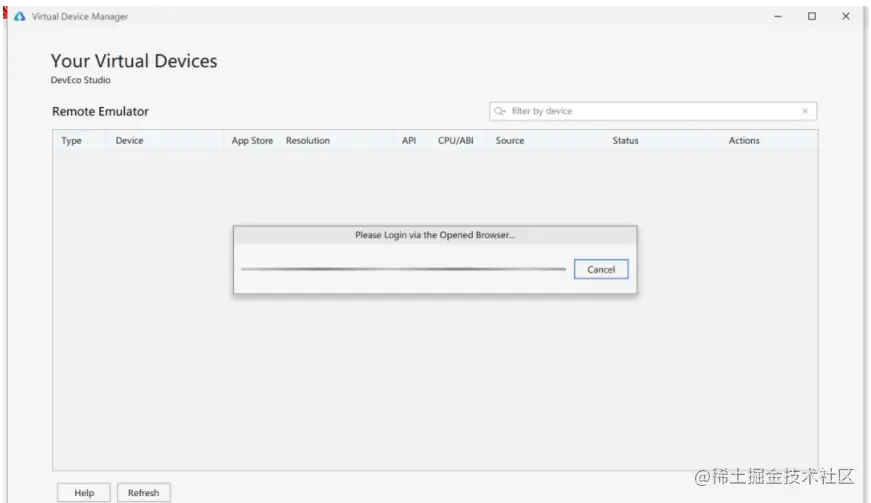Click the Your Virtual Devices heading

click(134, 61)
